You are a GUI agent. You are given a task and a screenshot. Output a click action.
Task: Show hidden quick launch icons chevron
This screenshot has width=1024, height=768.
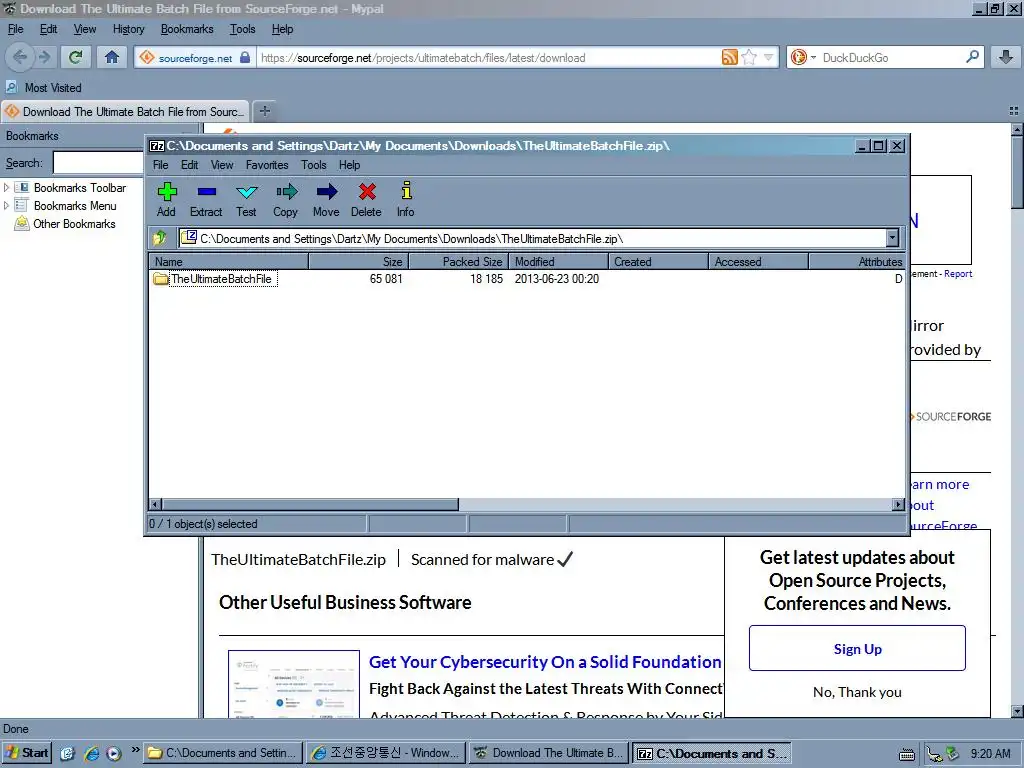point(135,749)
